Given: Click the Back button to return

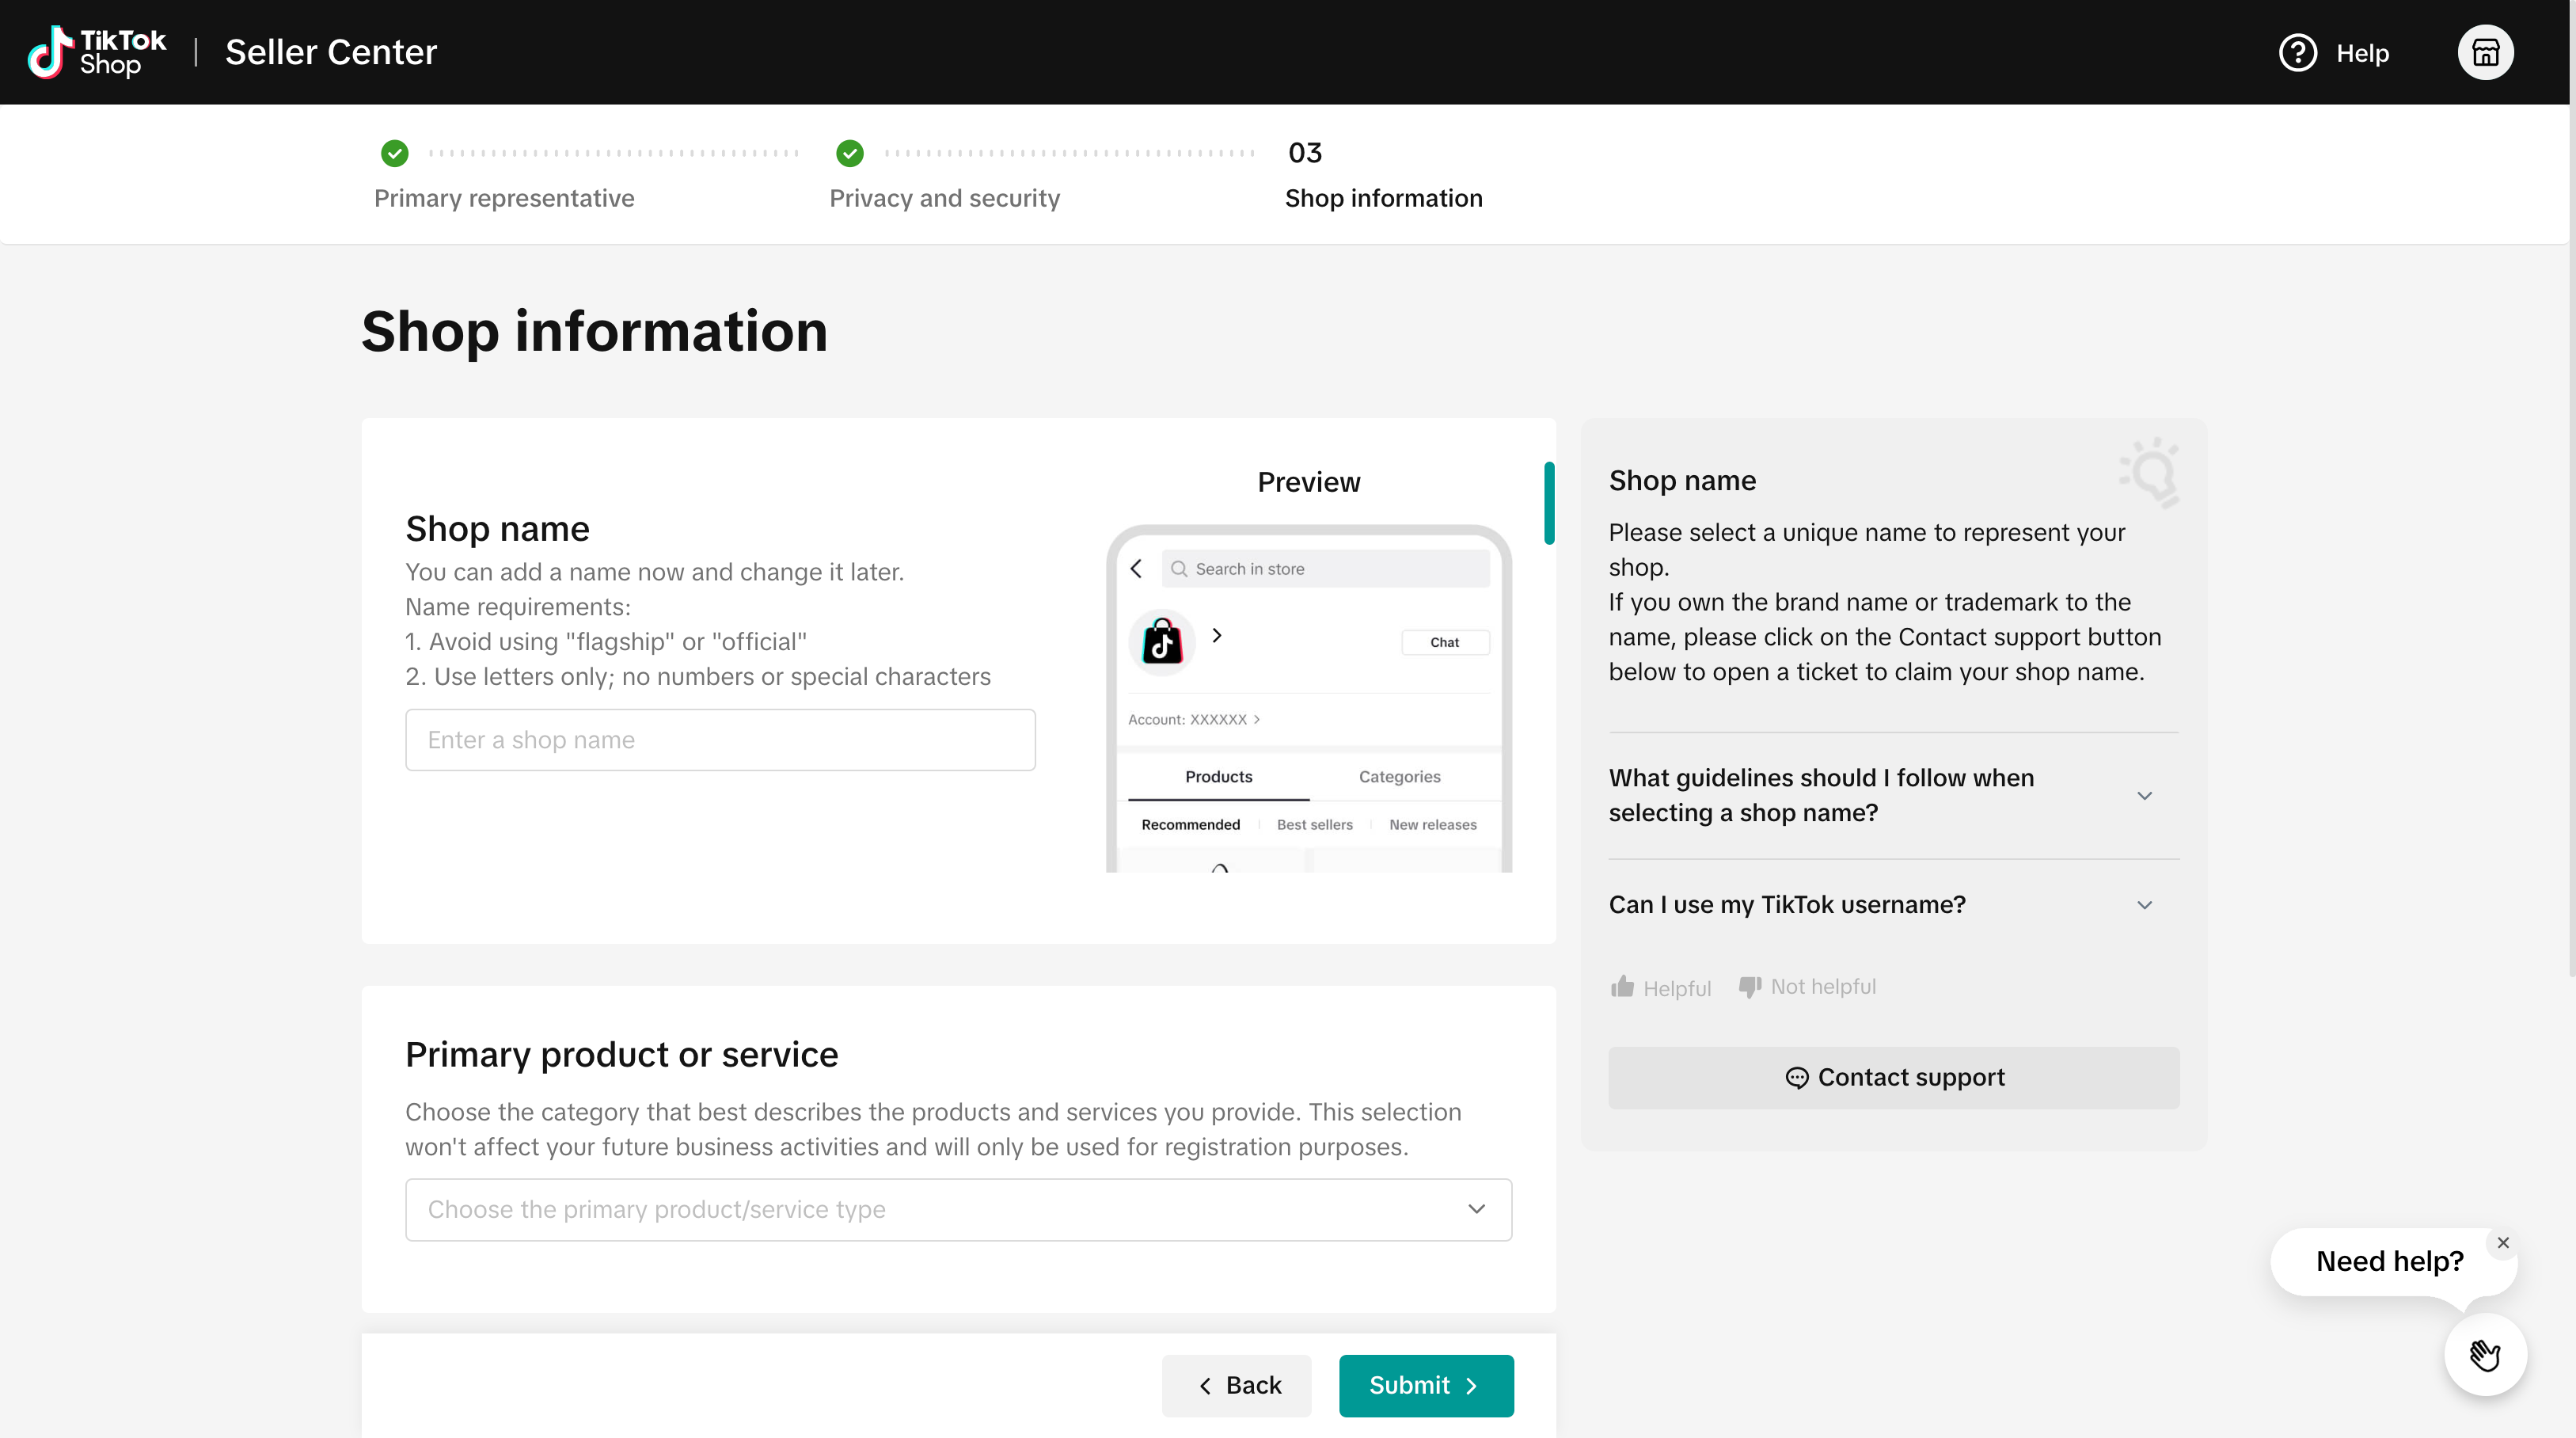Looking at the screenshot, I should coord(1237,1385).
